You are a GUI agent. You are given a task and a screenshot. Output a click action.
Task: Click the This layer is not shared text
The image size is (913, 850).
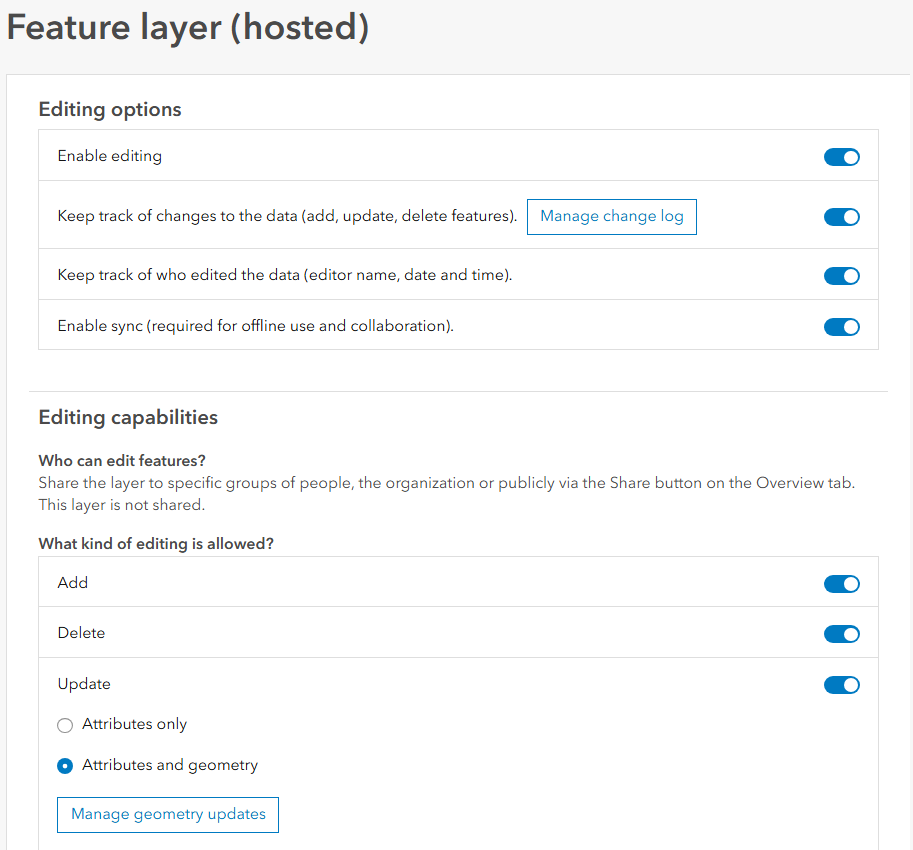[121, 505]
